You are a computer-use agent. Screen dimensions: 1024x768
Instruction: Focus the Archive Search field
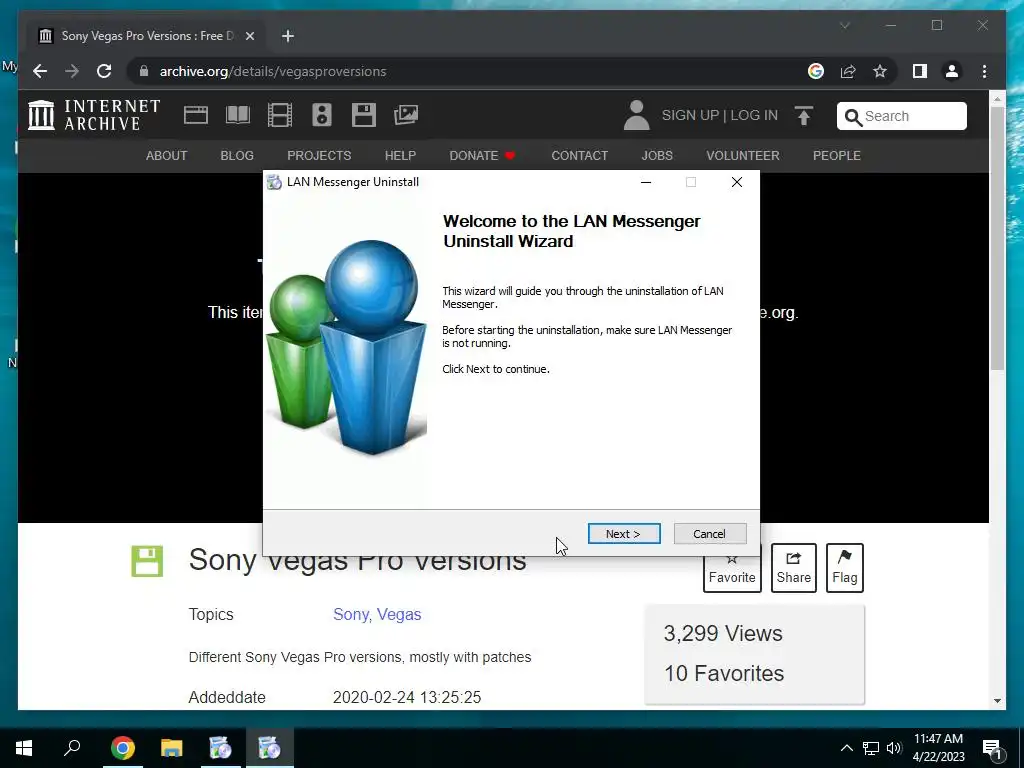[902, 116]
